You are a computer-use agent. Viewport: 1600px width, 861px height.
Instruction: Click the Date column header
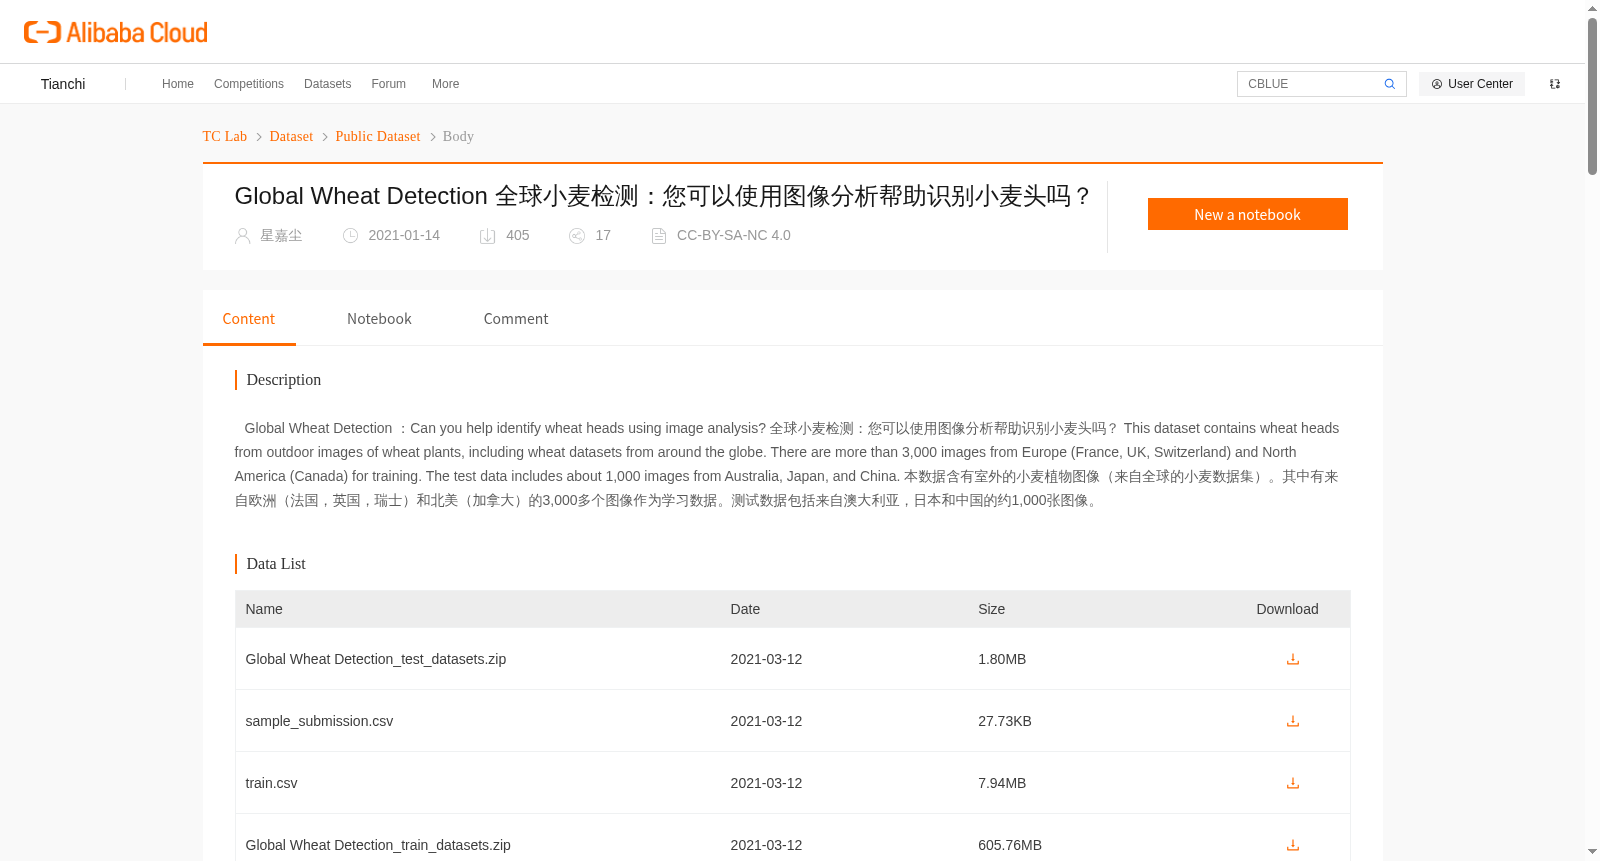tap(745, 609)
